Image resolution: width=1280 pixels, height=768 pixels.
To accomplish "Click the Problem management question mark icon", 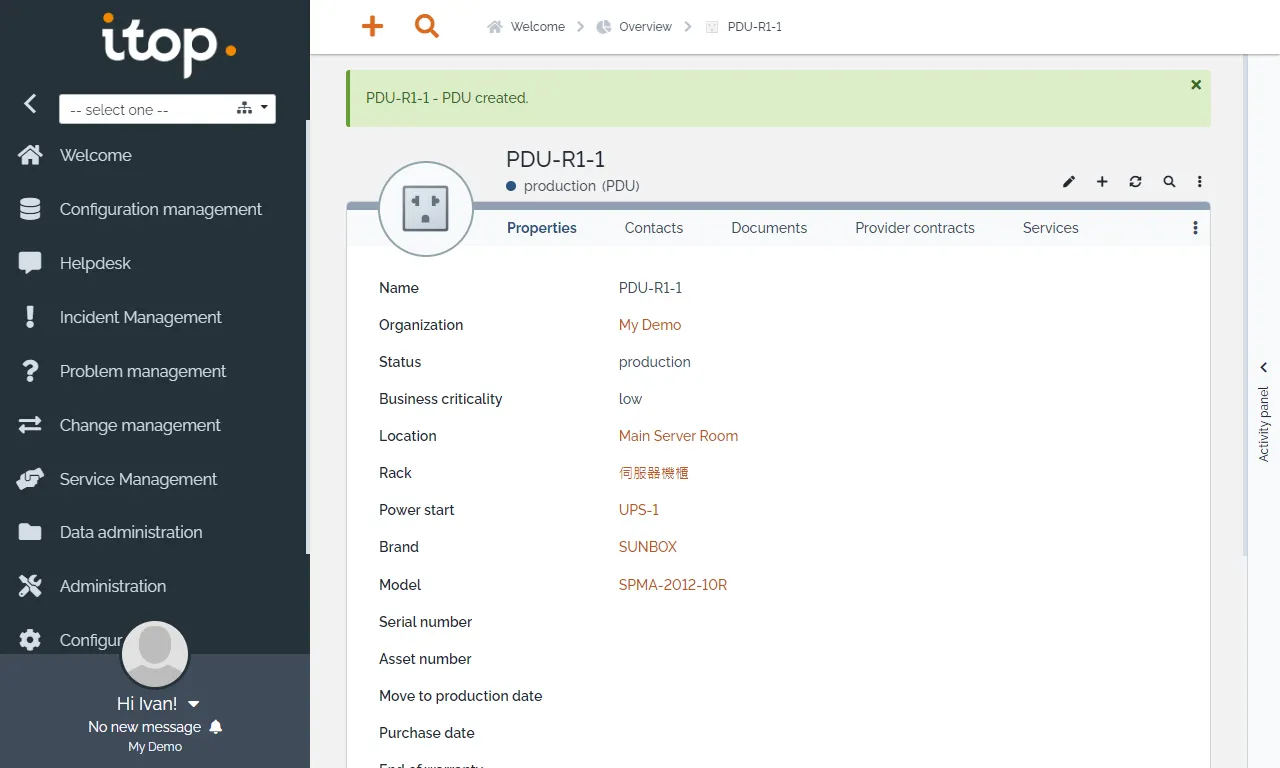I will (x=30, y=371).
